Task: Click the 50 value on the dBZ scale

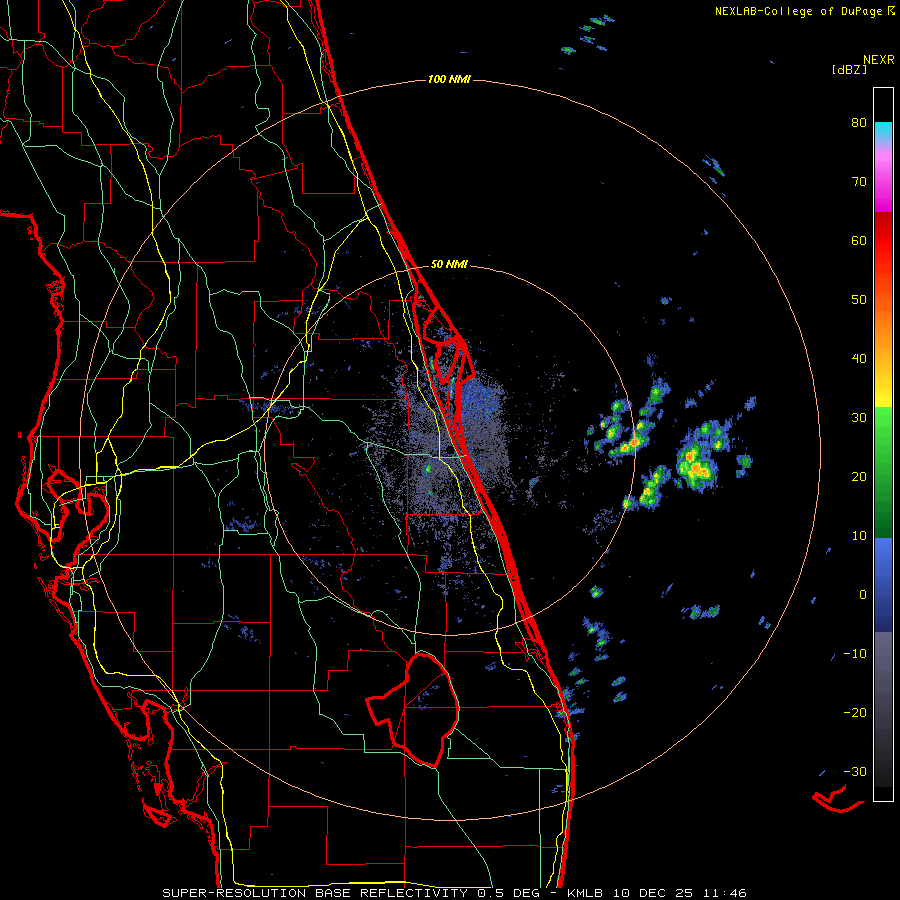Action: [859, 300]
